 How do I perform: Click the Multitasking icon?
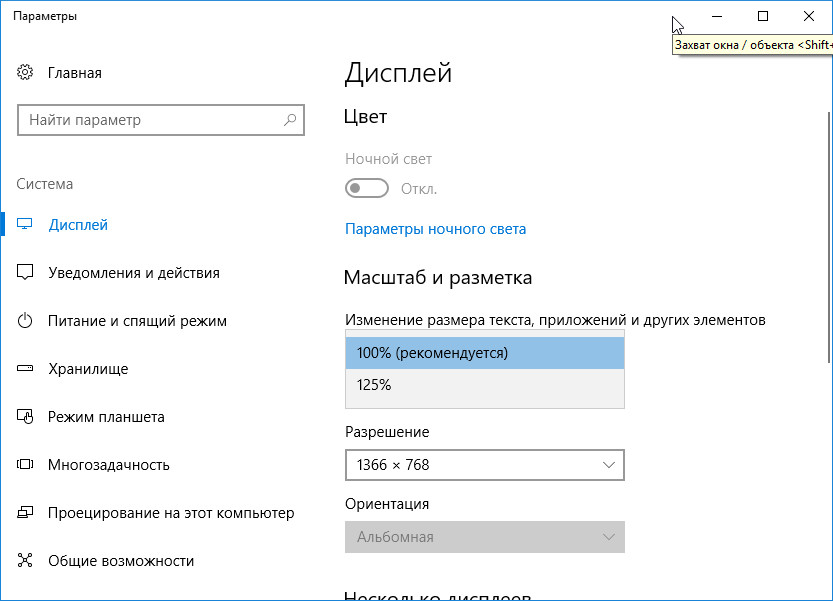point(25,464)
